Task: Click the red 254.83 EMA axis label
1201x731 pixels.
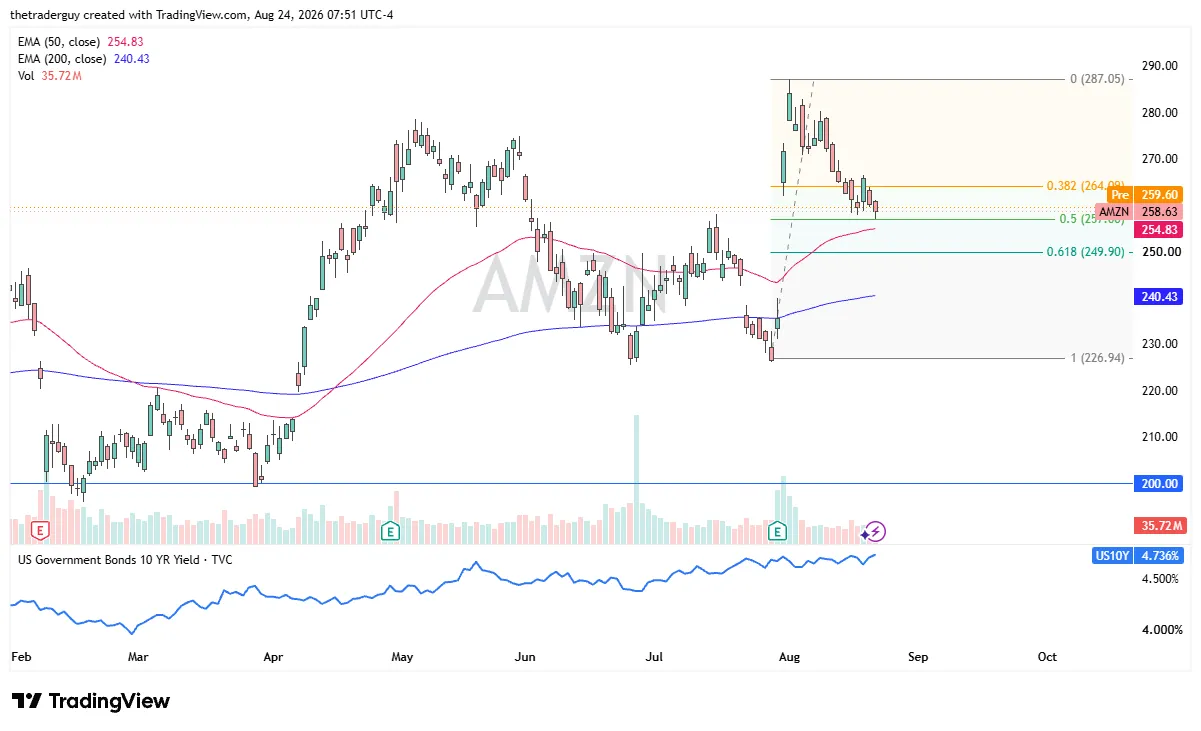Action: tap(1161, 229)
